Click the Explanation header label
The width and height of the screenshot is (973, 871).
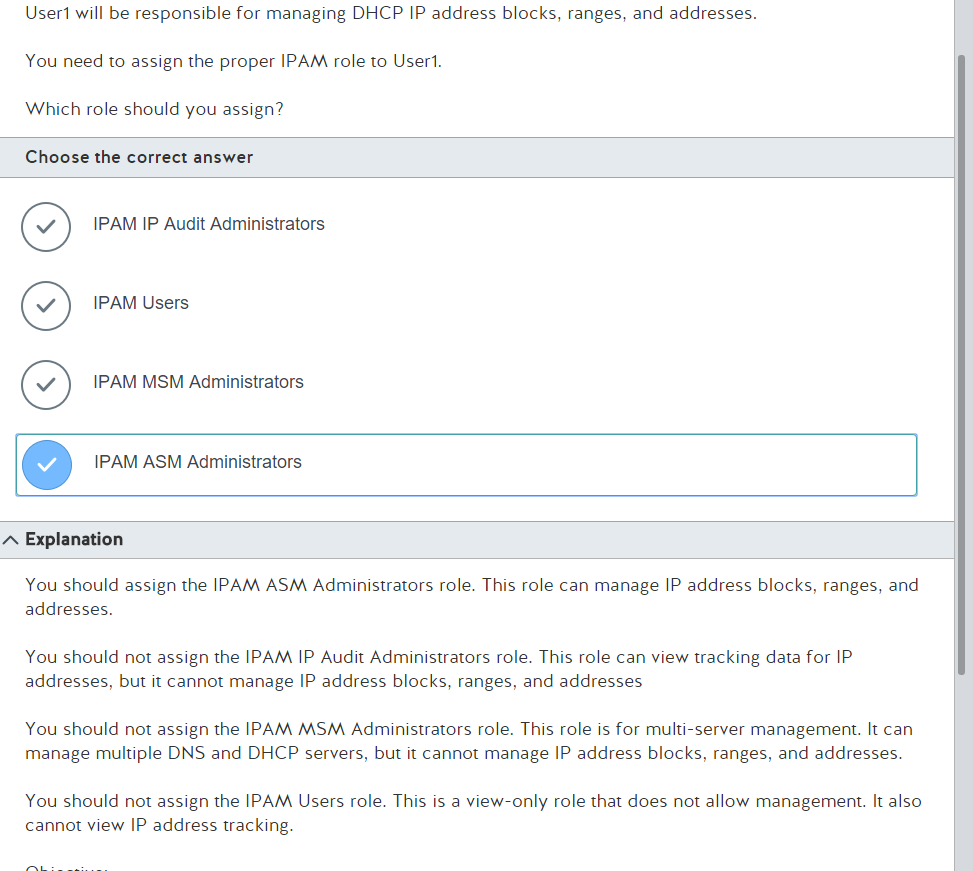[74, 540]
